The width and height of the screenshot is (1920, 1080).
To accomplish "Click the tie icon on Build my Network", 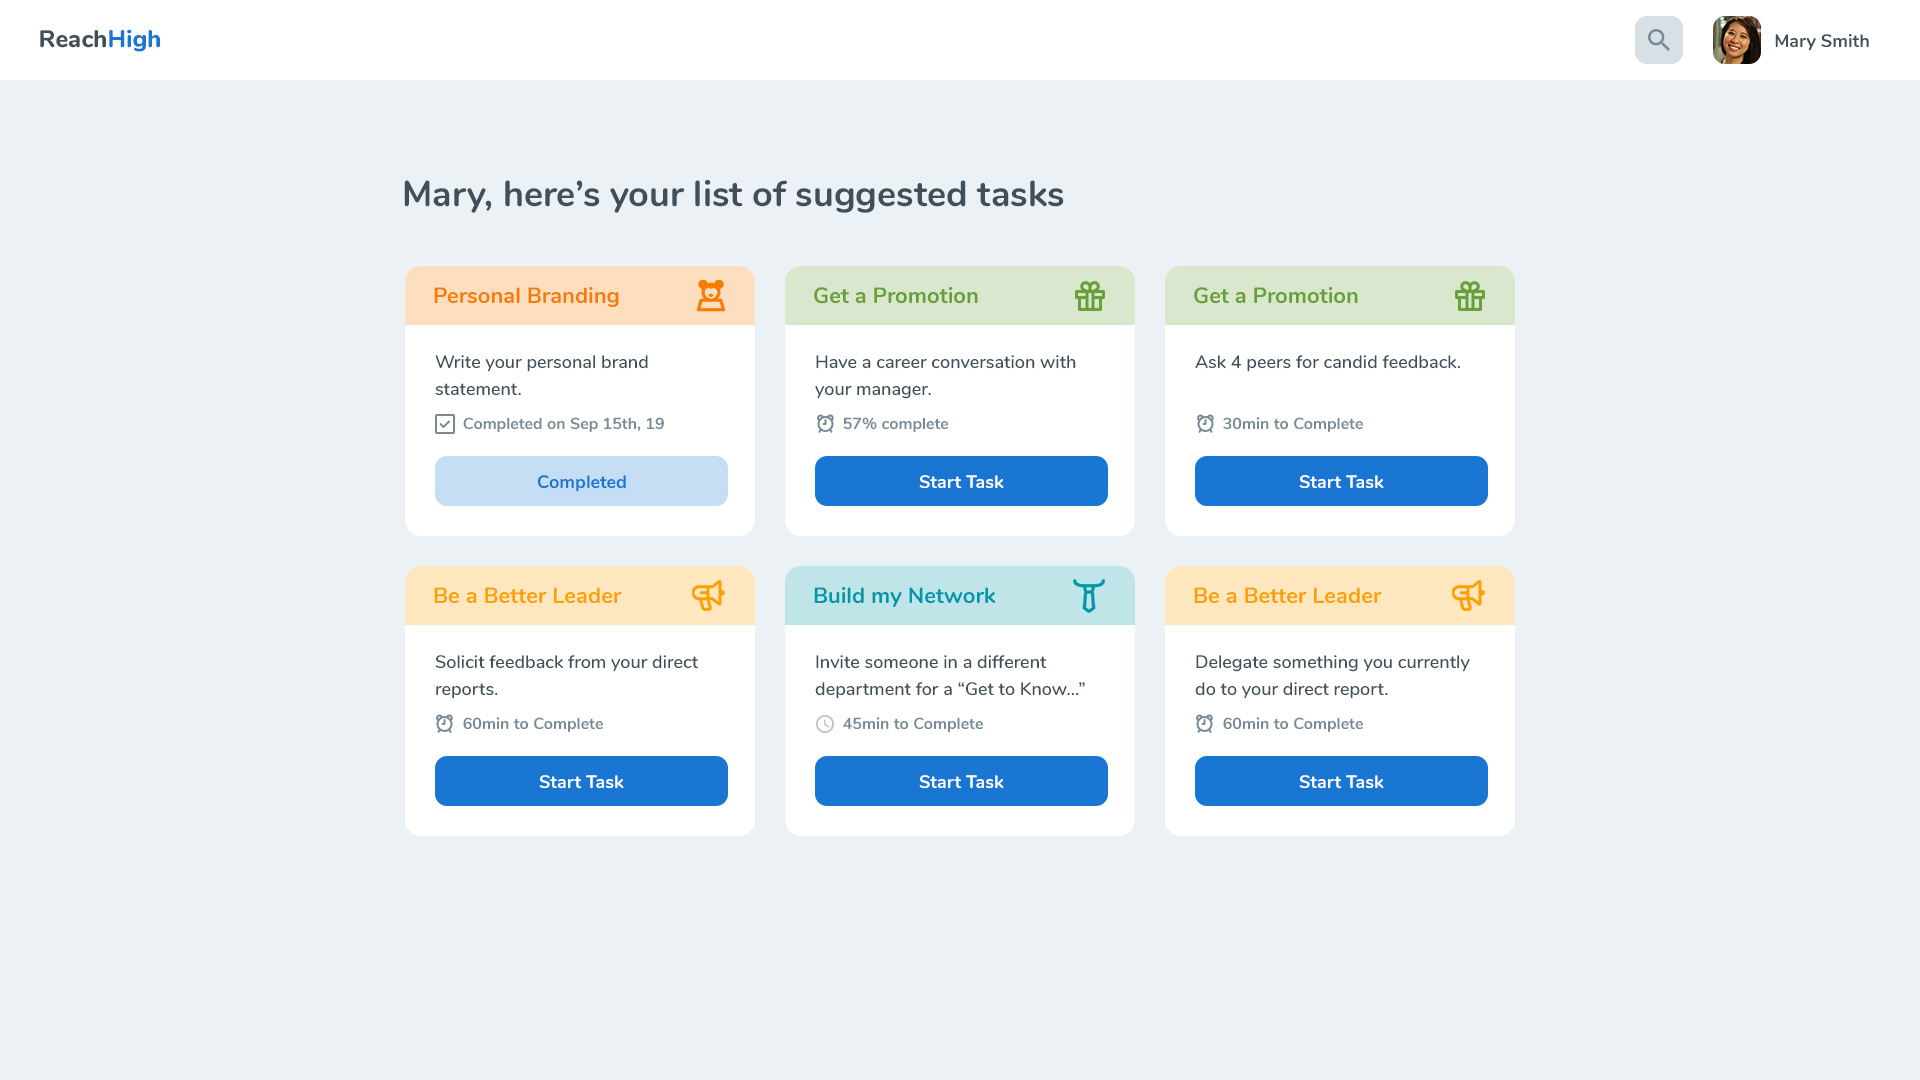I will [x=1089, y=596].
